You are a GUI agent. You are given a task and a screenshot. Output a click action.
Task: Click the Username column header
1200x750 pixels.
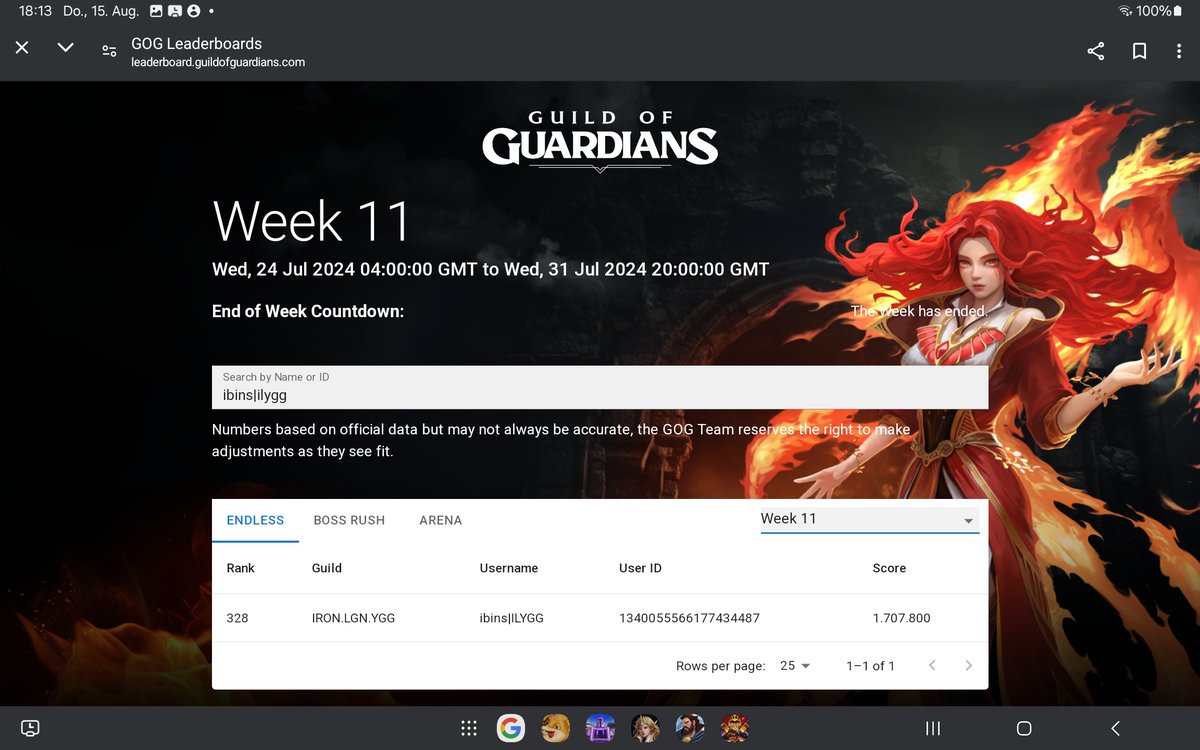pos(509,568)
